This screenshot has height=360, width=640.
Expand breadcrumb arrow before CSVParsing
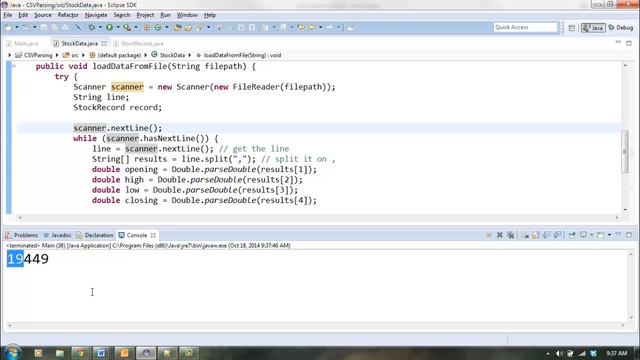[x=10, y=55]
